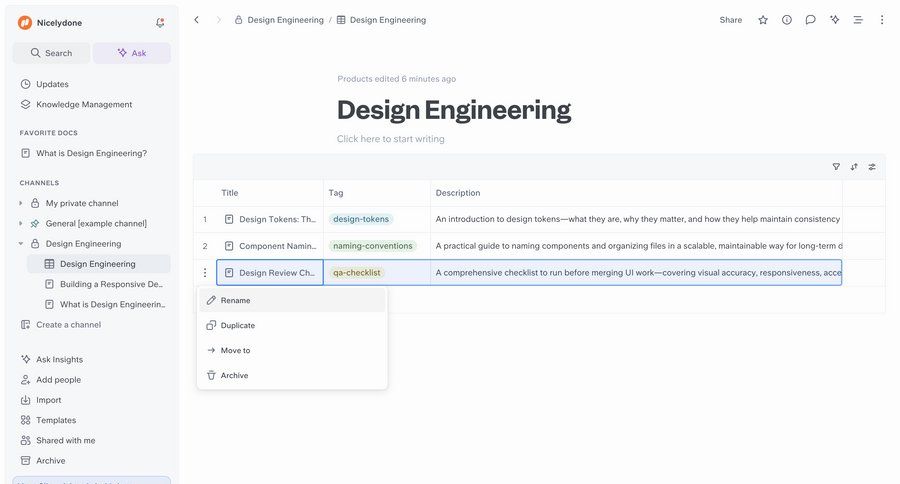
Task: Open the notifications bell icon
Action: 160,22
